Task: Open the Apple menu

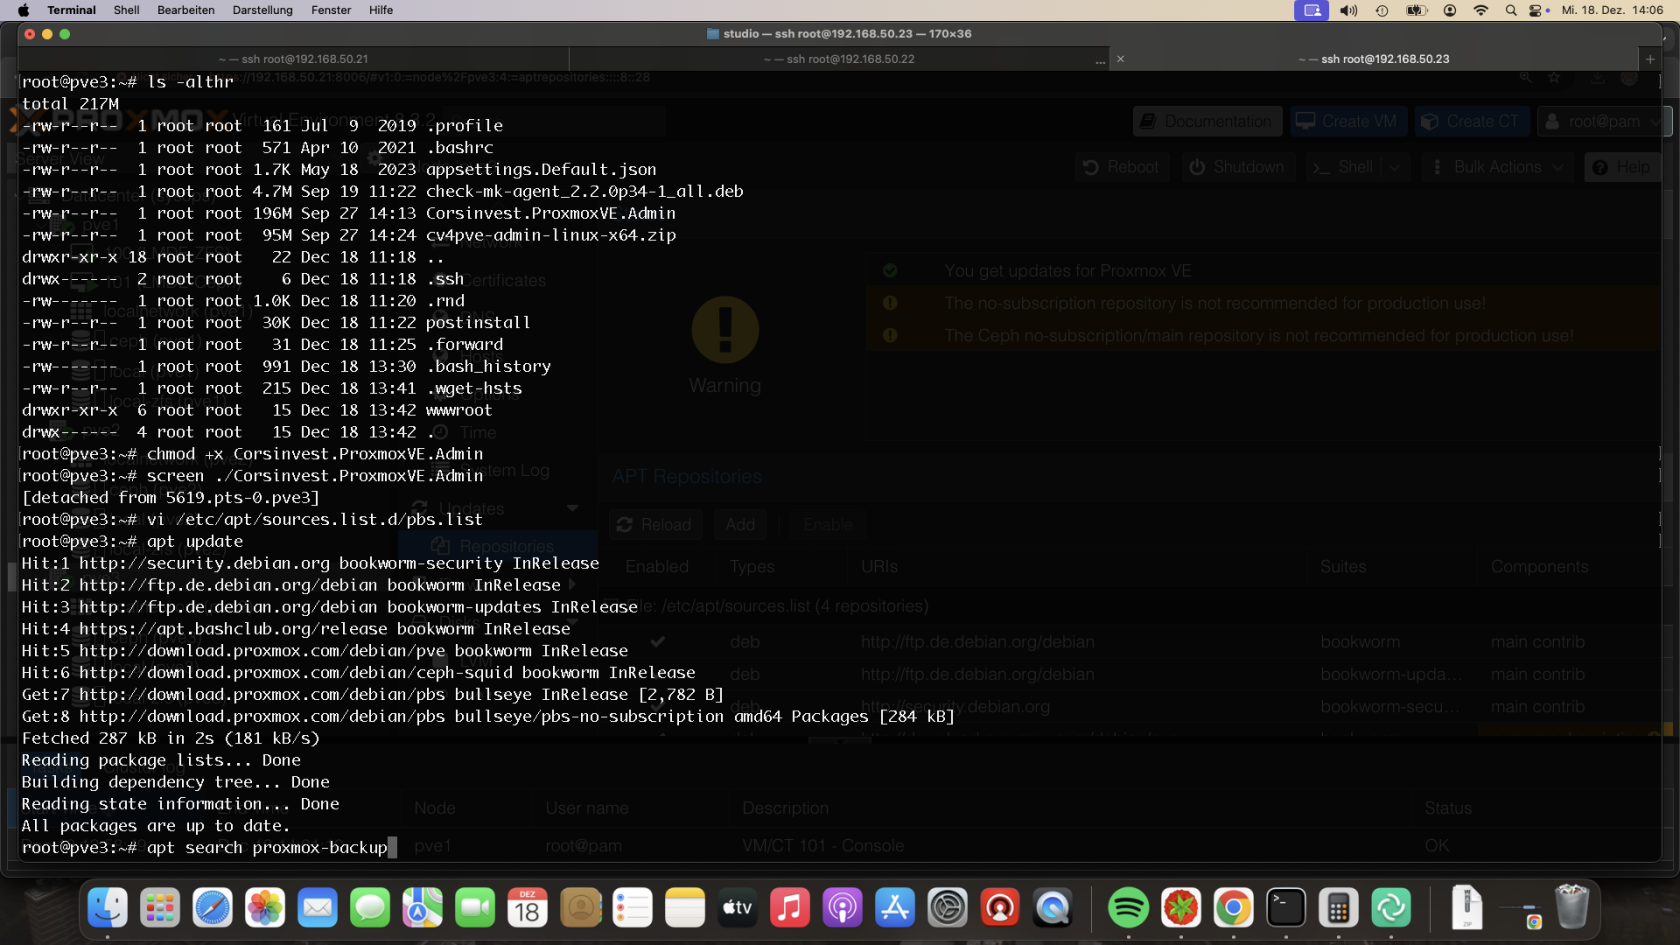Action: pos(23,10)
